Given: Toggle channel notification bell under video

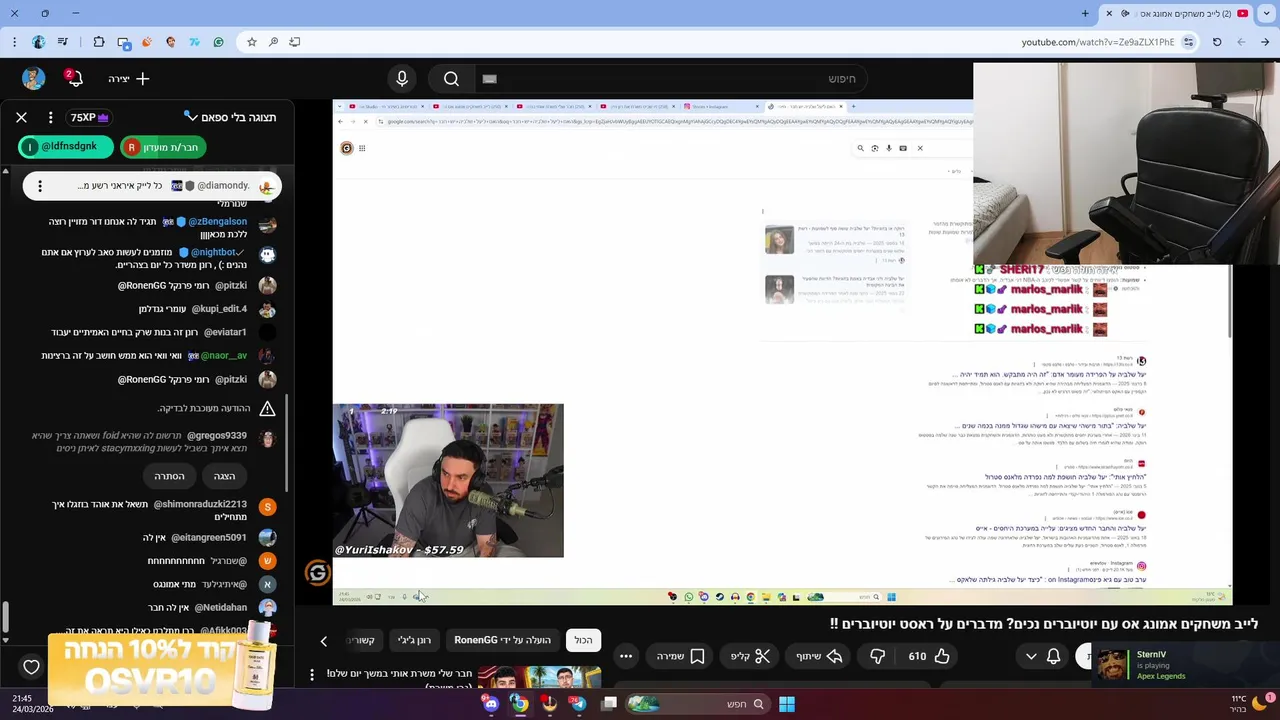Looking at the screenshot, I should (1053, 656).
